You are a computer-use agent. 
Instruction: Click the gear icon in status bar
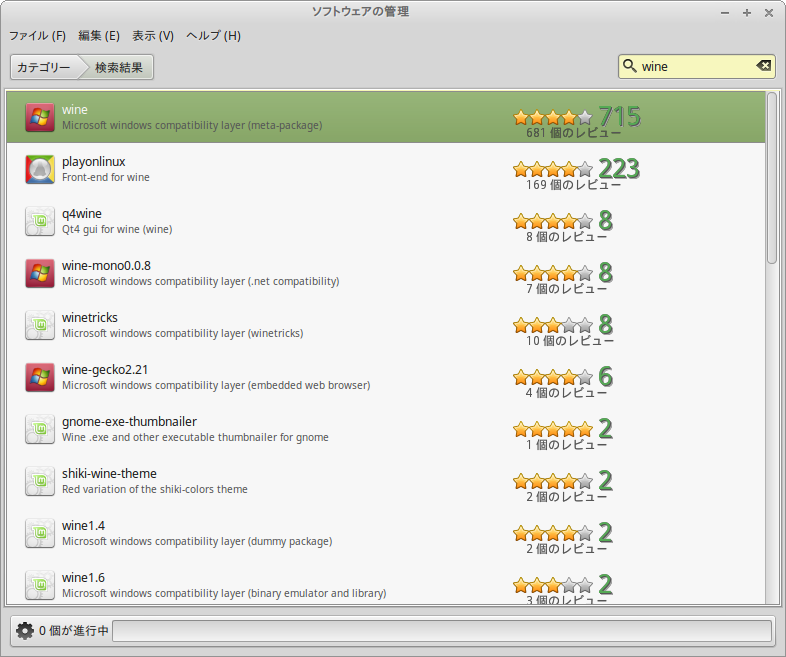coord(25,630)
